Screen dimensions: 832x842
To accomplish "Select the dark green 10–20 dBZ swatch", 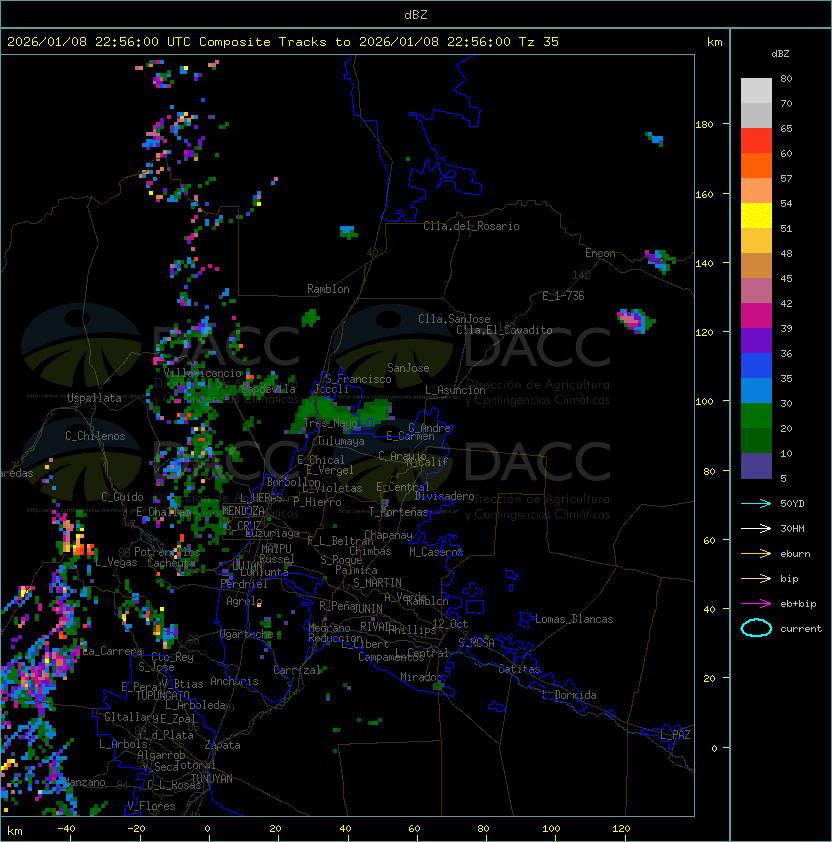I will 756,440.
